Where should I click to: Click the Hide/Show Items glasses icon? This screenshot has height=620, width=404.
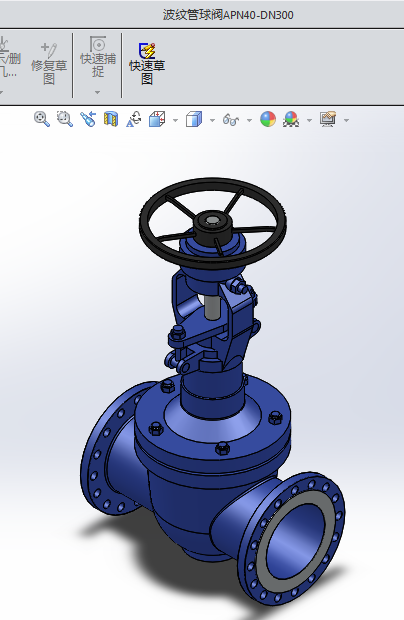pyautogui.click(x=231, y=119)
